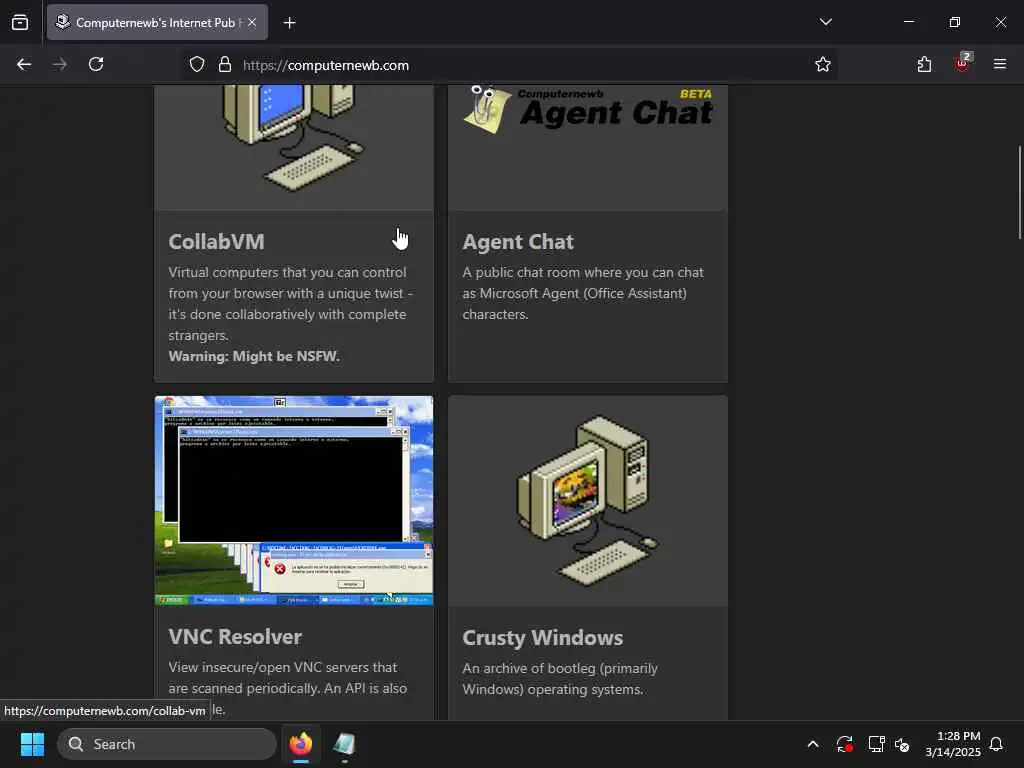Open the Extensions puzzle icon

(924, 64)
